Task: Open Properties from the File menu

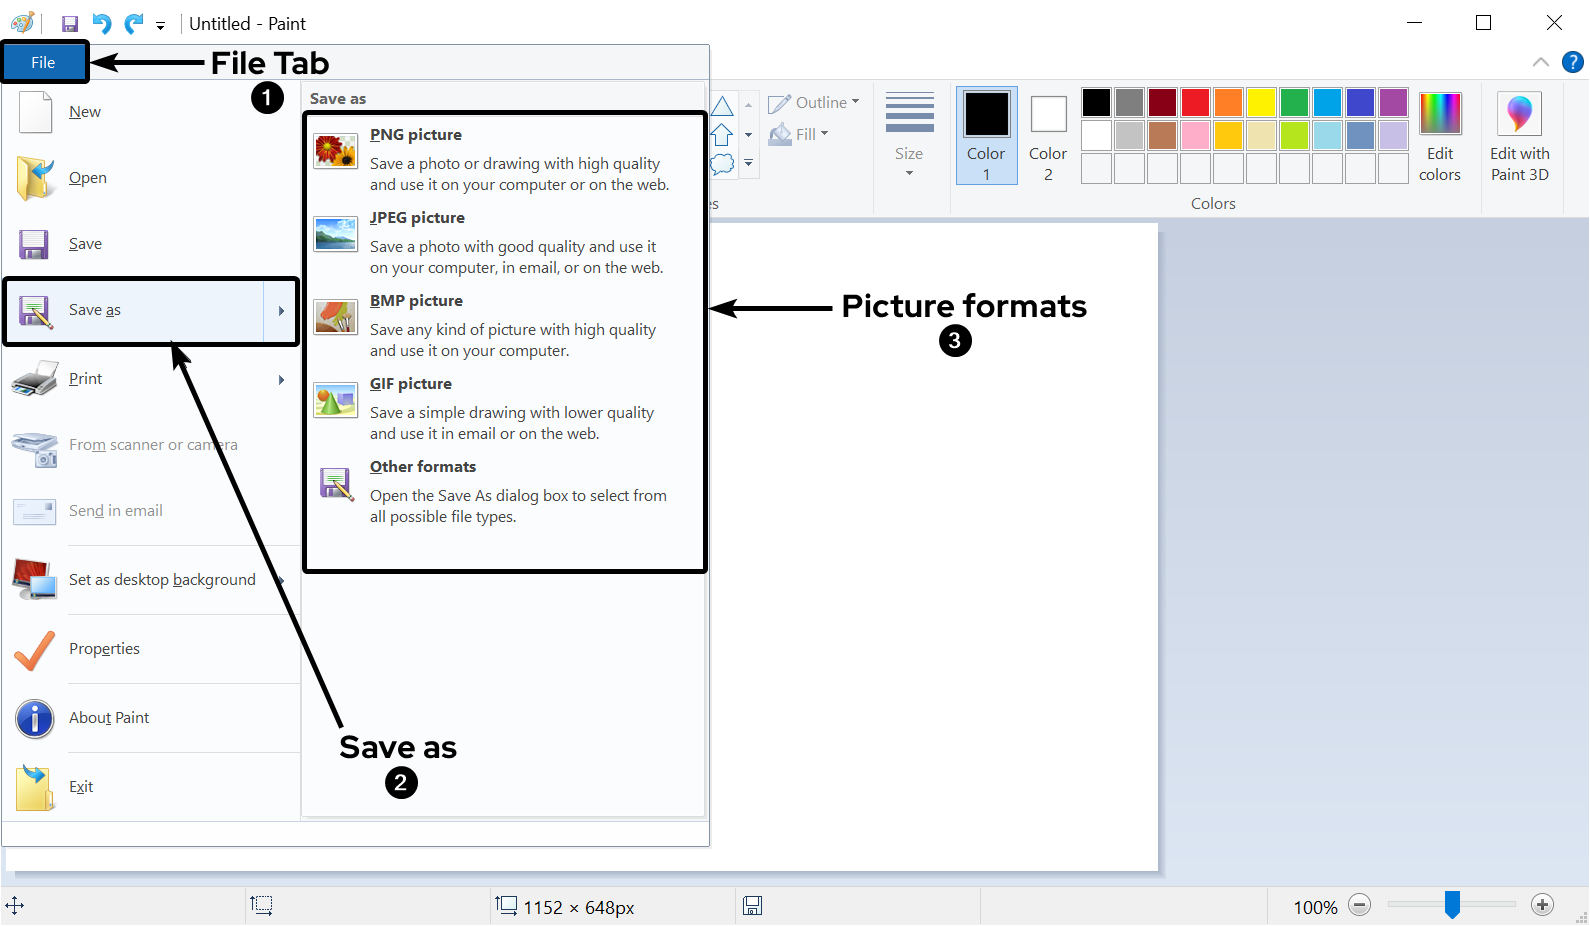Action: [x=151, y=649]
